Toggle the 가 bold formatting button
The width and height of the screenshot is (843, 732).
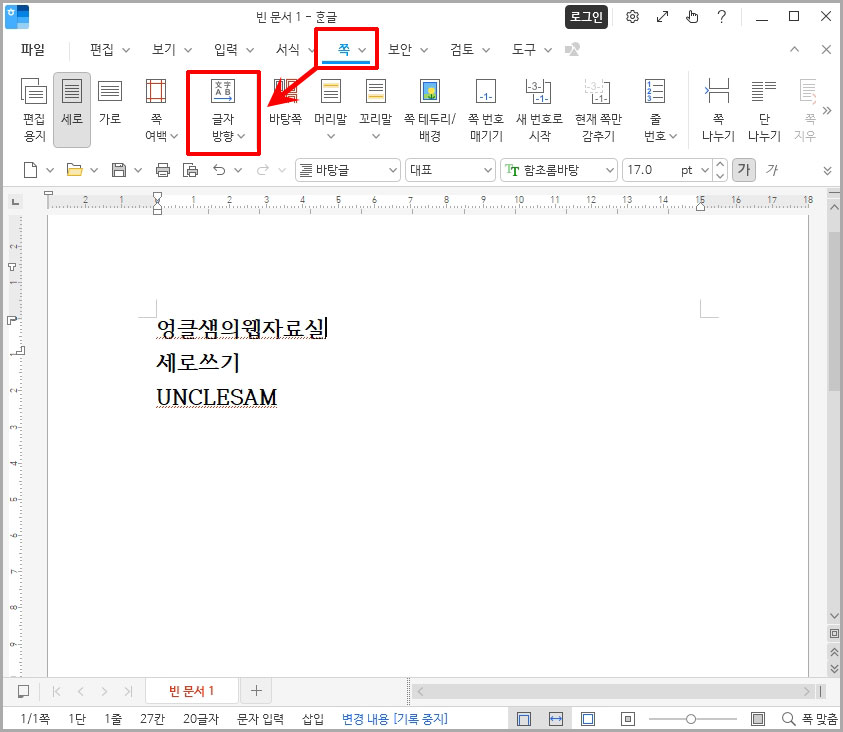[745, 169]
